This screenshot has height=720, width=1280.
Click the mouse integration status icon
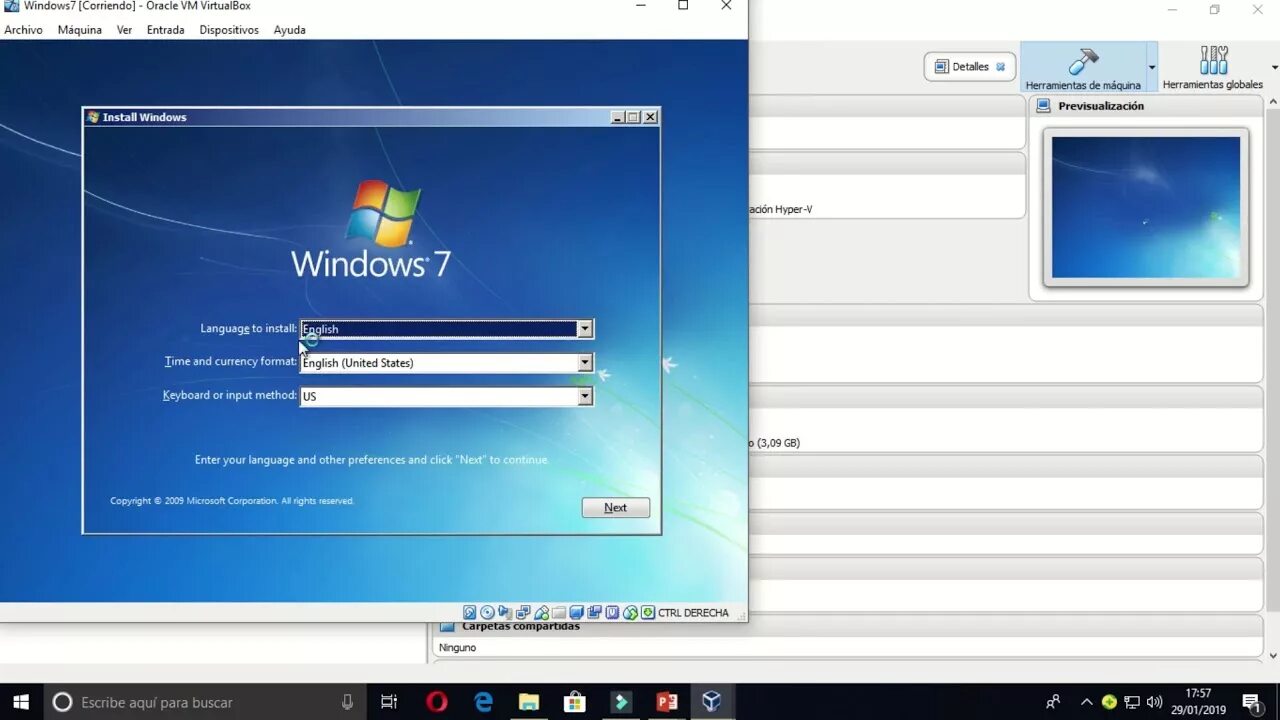point(630,612)
